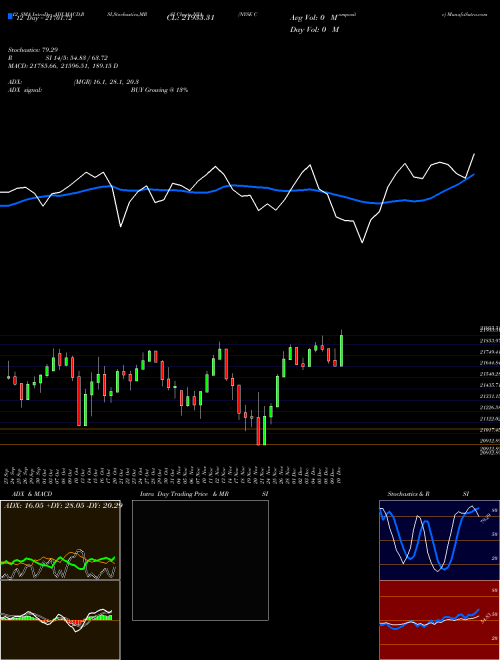Click the 'ADX signal:' label
This screenshot has width=500, height=660.
tap(25, 90)
